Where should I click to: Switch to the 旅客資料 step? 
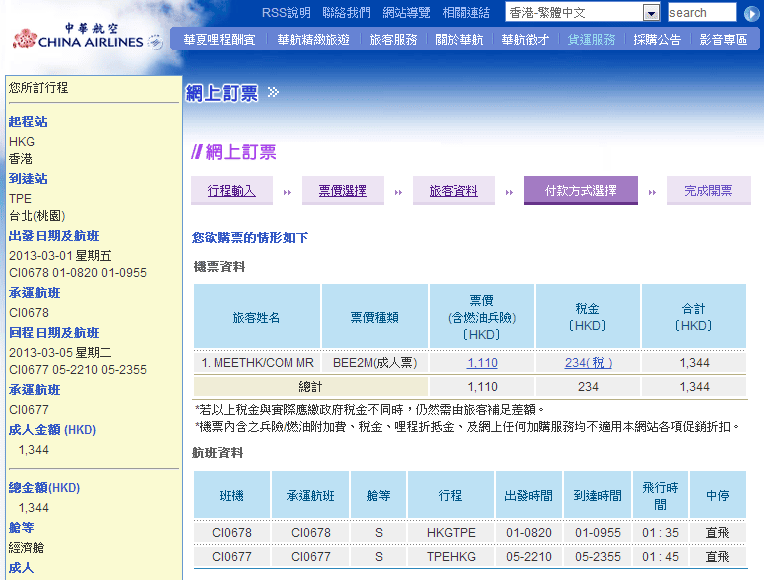[x=453, y=190]
